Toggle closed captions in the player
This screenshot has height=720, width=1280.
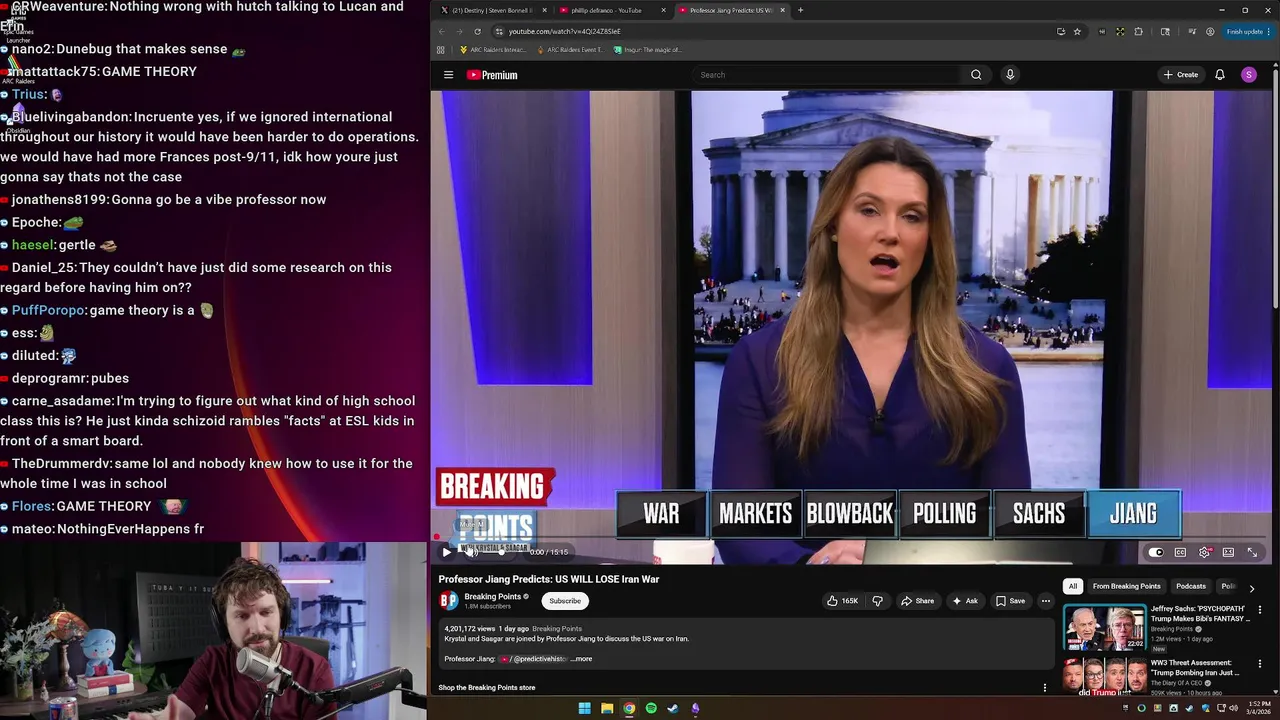(1180, 552)
